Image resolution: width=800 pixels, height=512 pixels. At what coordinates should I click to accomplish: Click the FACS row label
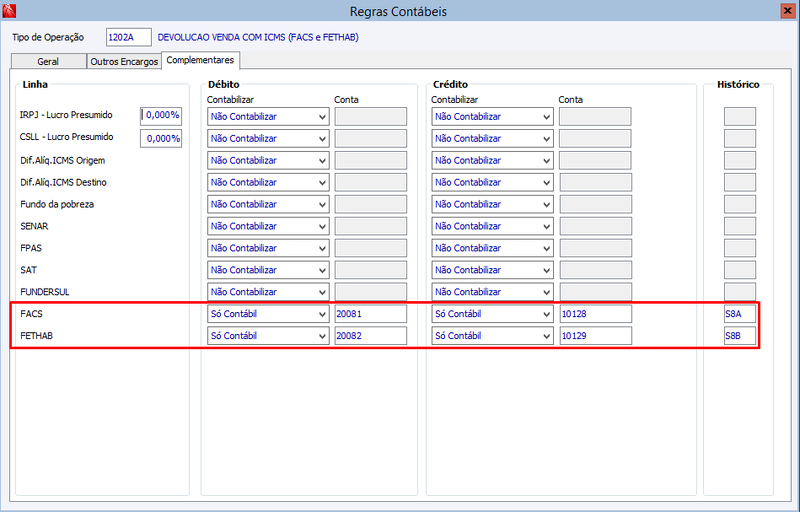click(32, 314)
